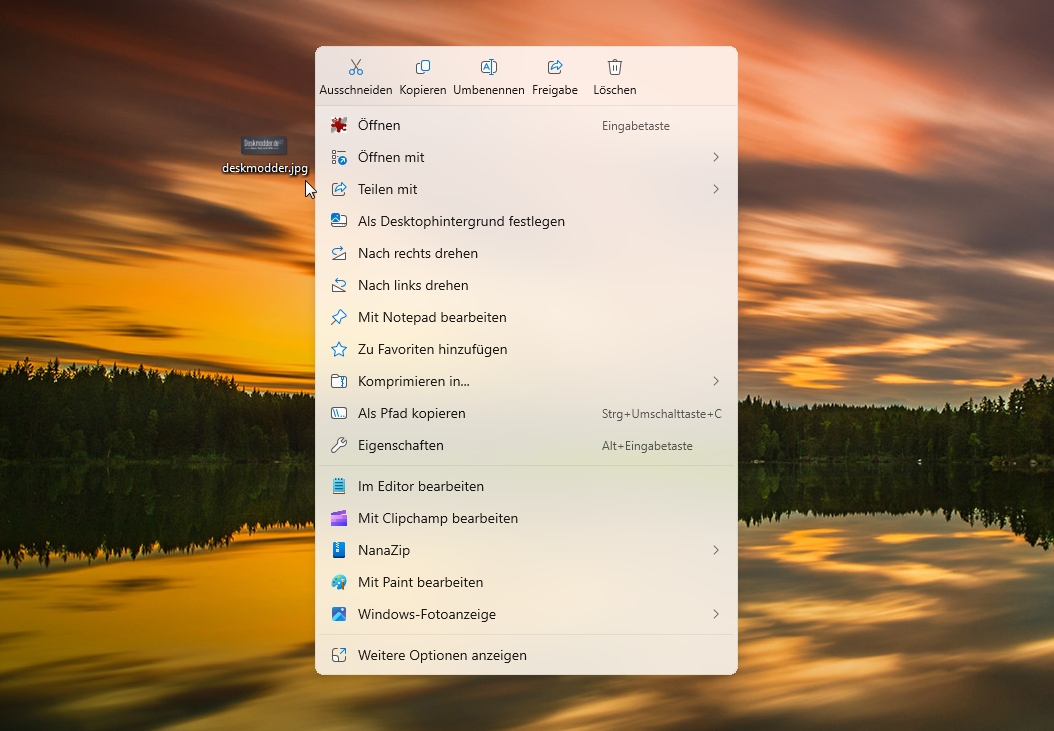Viewport: 1054px width, 731px height.
Task: Choose Mit Paint bearbeiten
Action: point(526,582)
